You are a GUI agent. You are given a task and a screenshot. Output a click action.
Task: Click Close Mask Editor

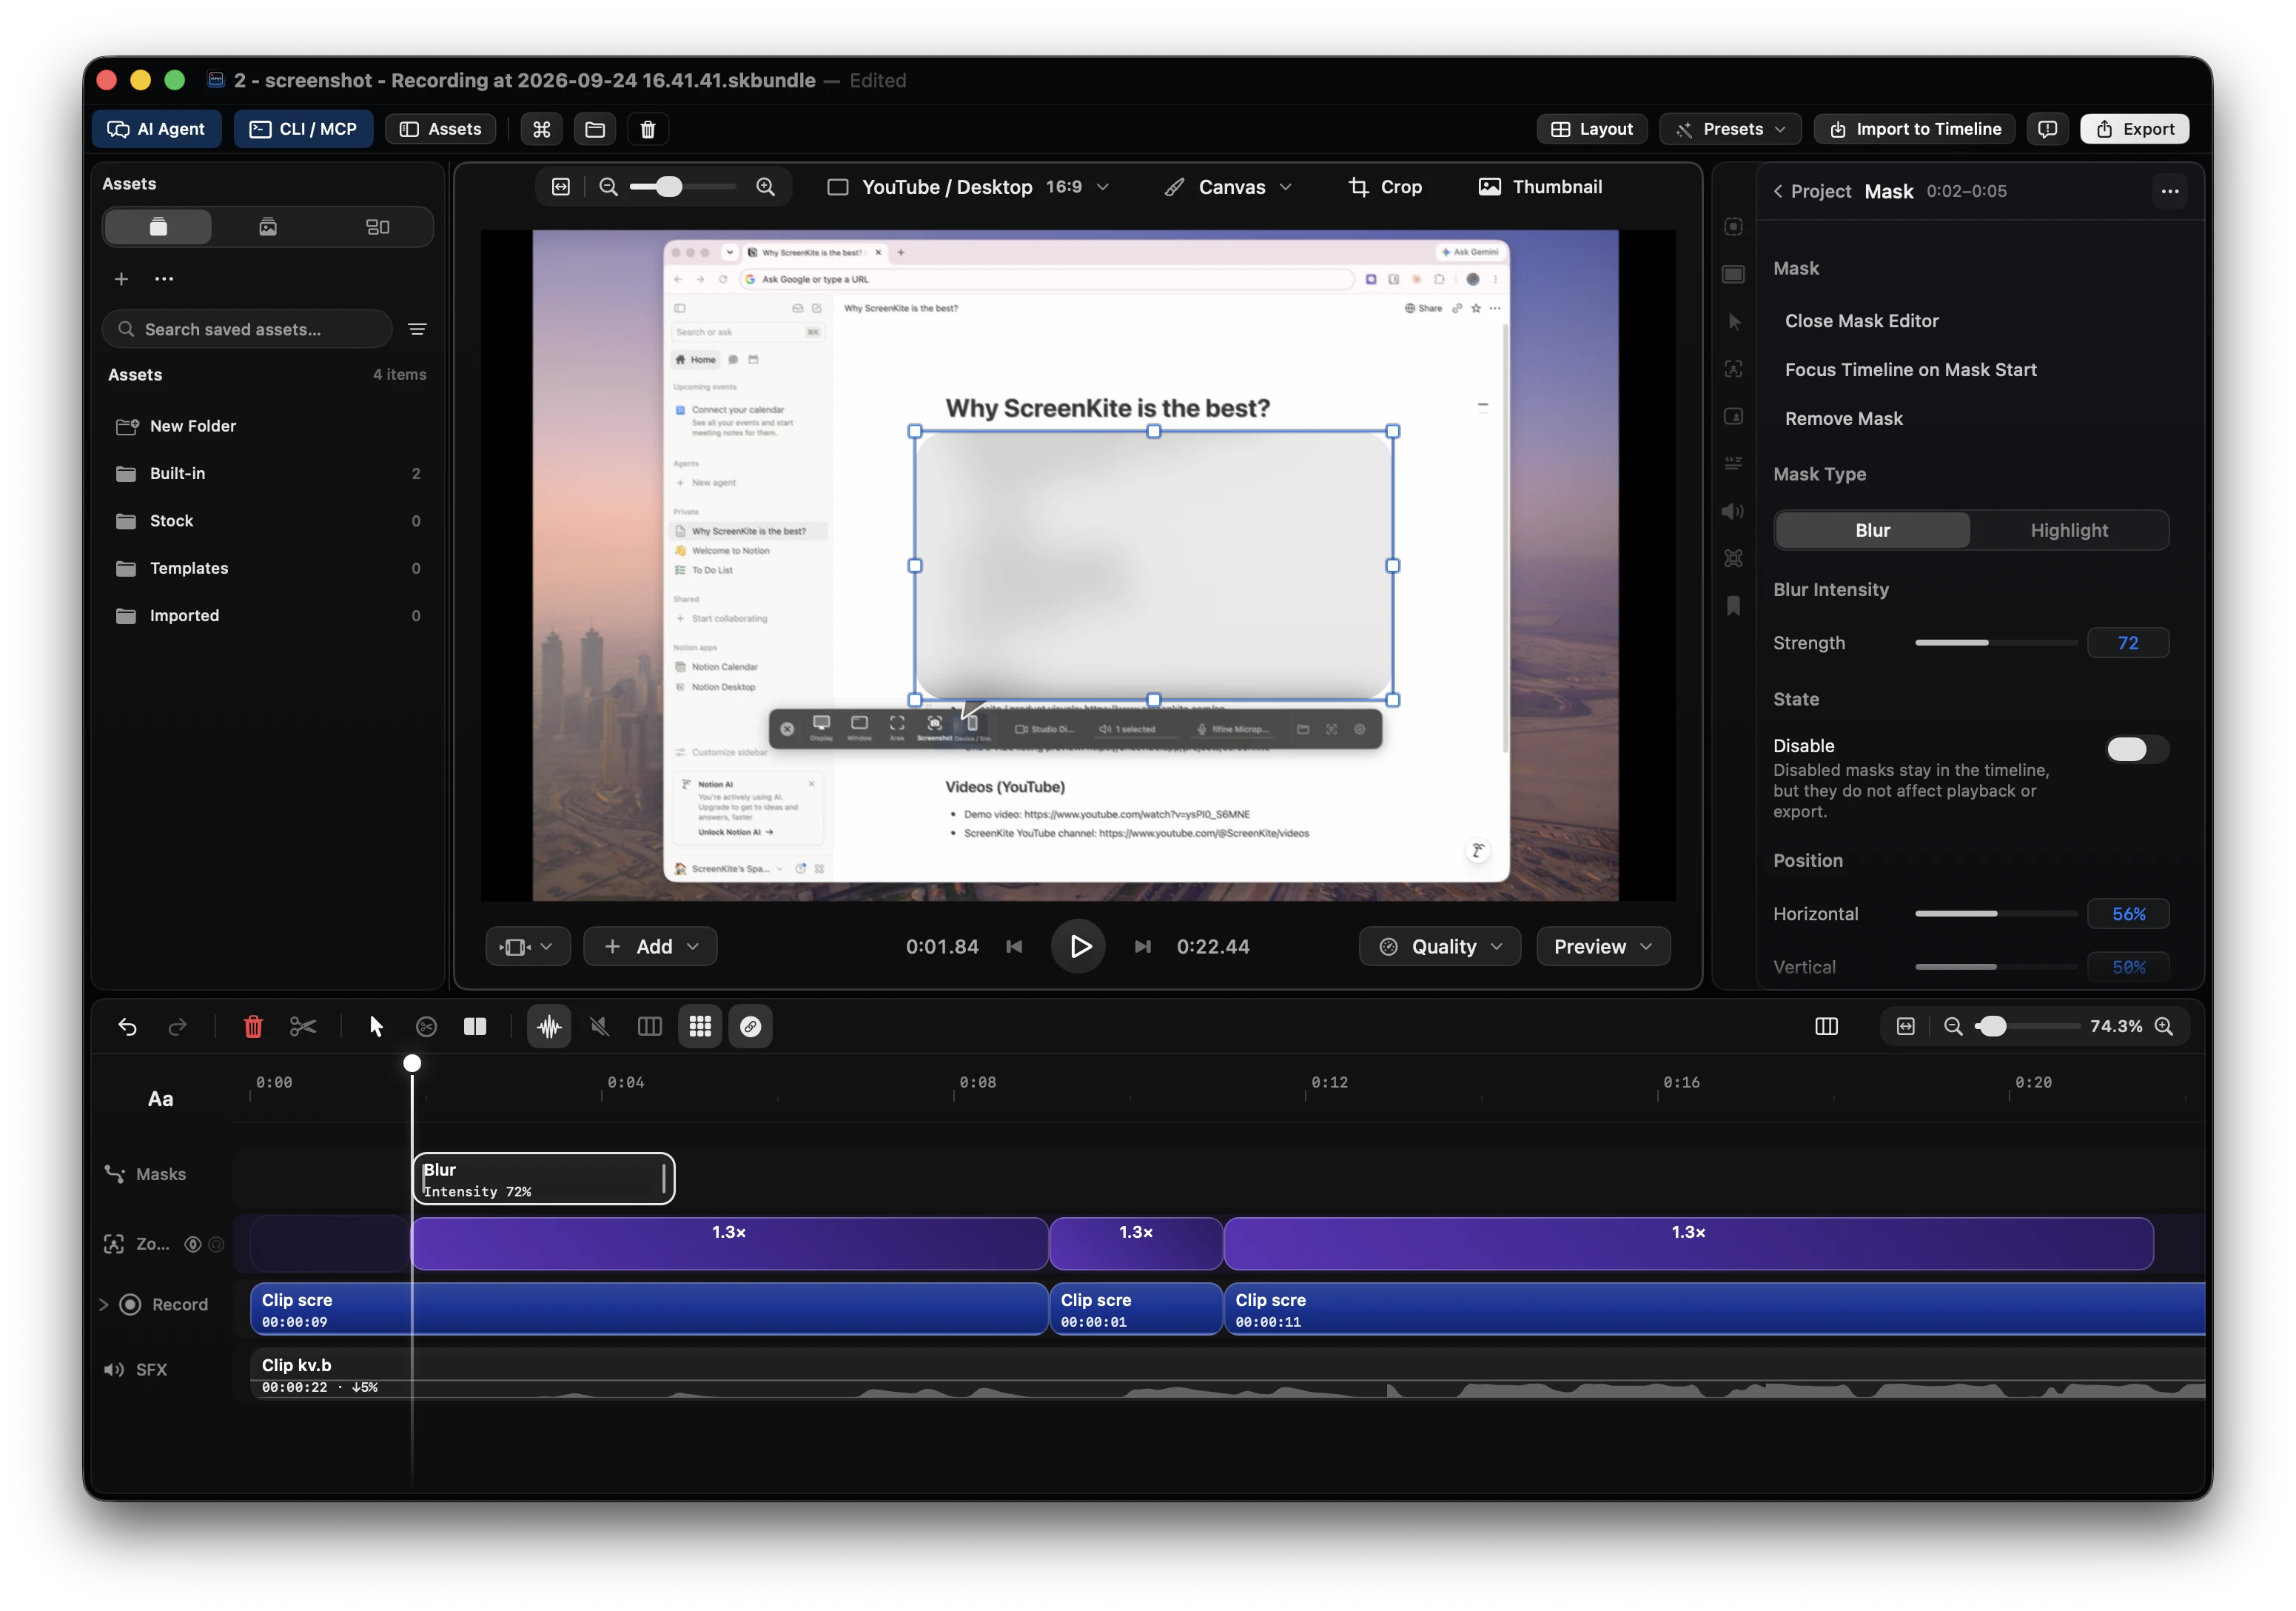pyautogui.click(x=1861, y=321)
